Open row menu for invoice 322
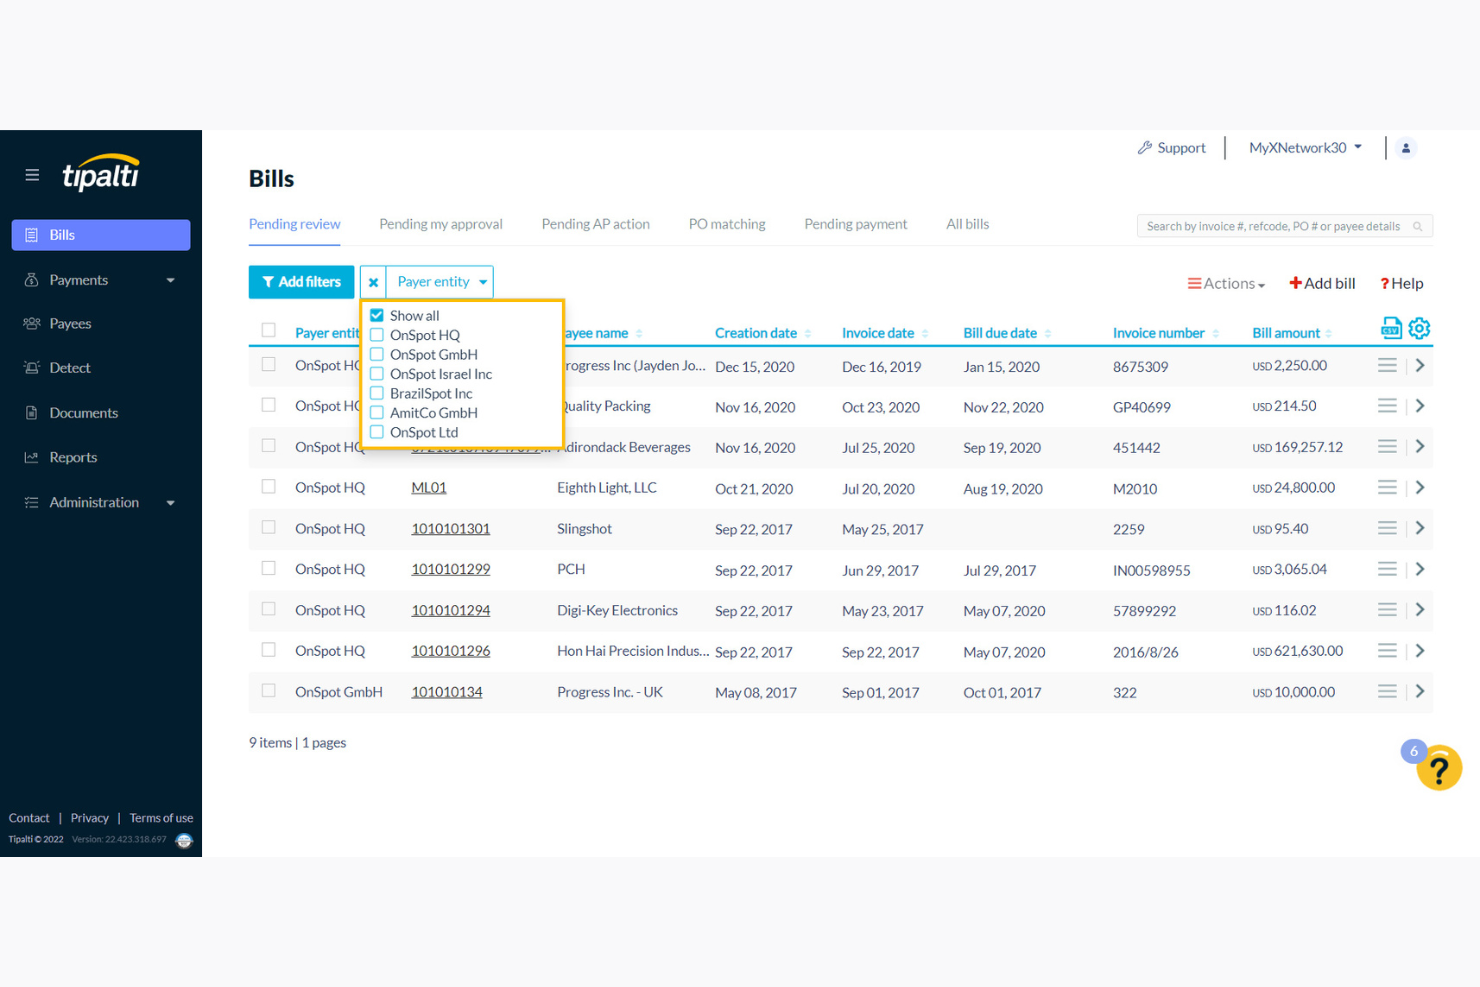The width and height of the screenshot is (1480, 987). coord(1387,692)
